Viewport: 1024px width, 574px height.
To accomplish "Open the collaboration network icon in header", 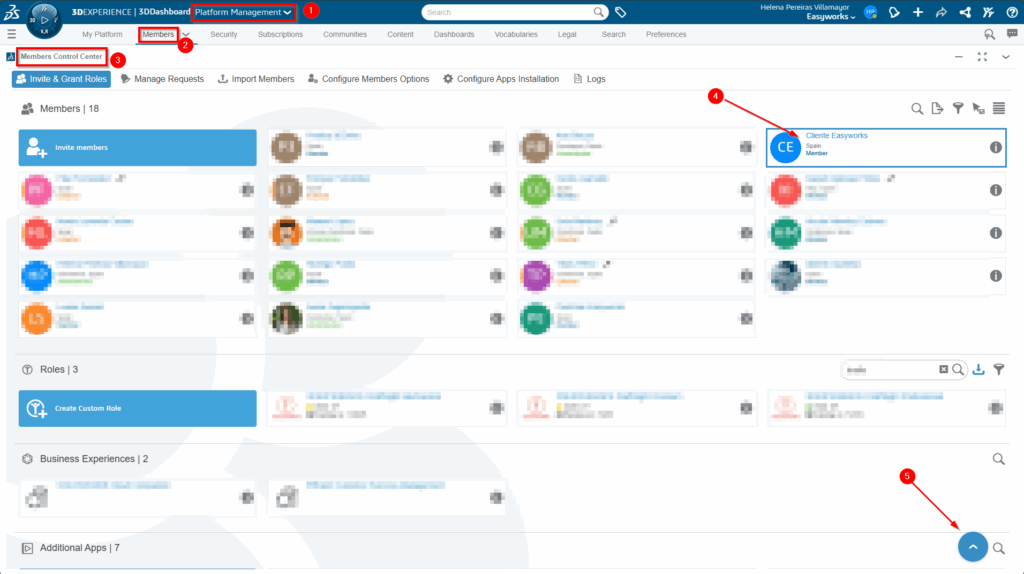I will [965, 12].
